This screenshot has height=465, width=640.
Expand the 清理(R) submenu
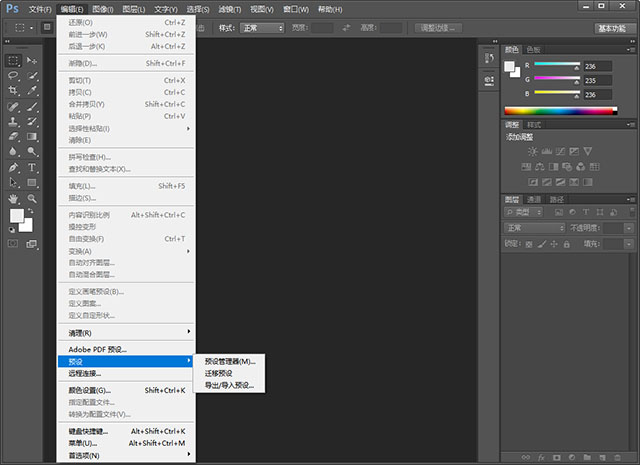tap(126, 333)
